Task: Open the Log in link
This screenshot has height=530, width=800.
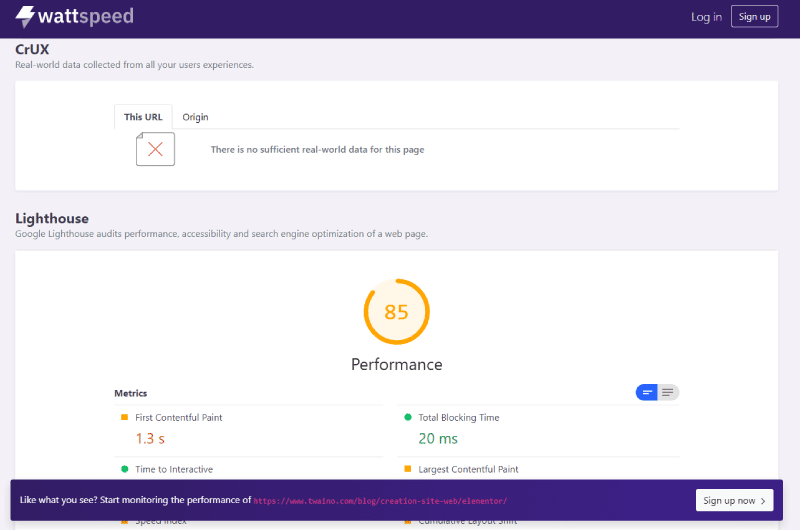Action: click(706, 17)
